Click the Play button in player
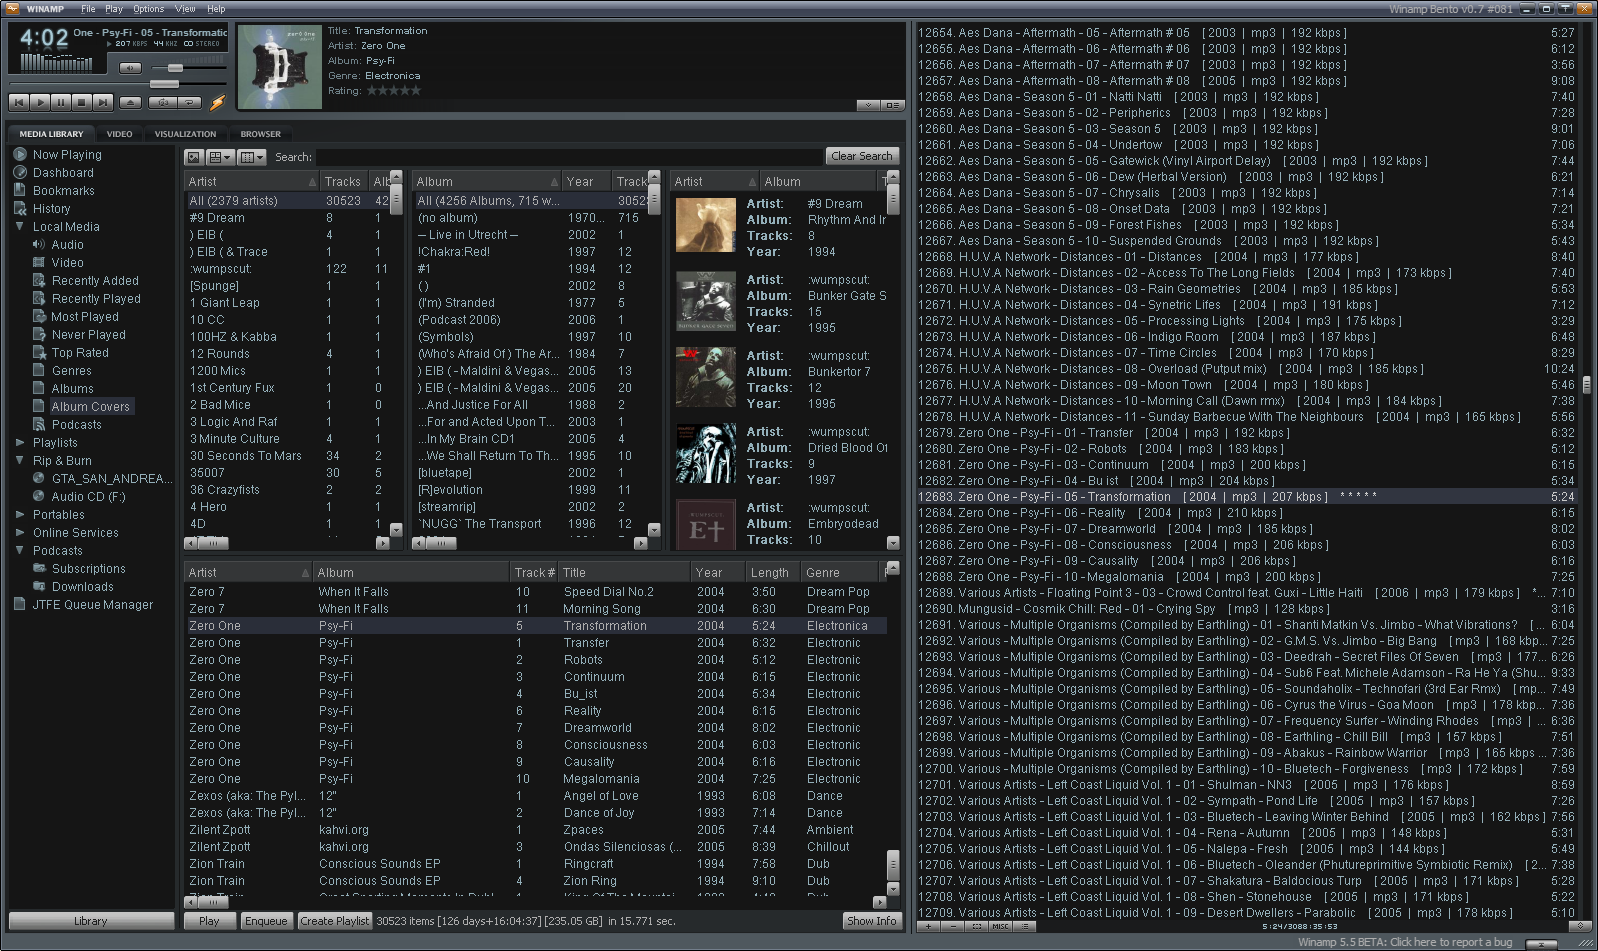This screenshot has width=1598, height=951. coord(39,102)
